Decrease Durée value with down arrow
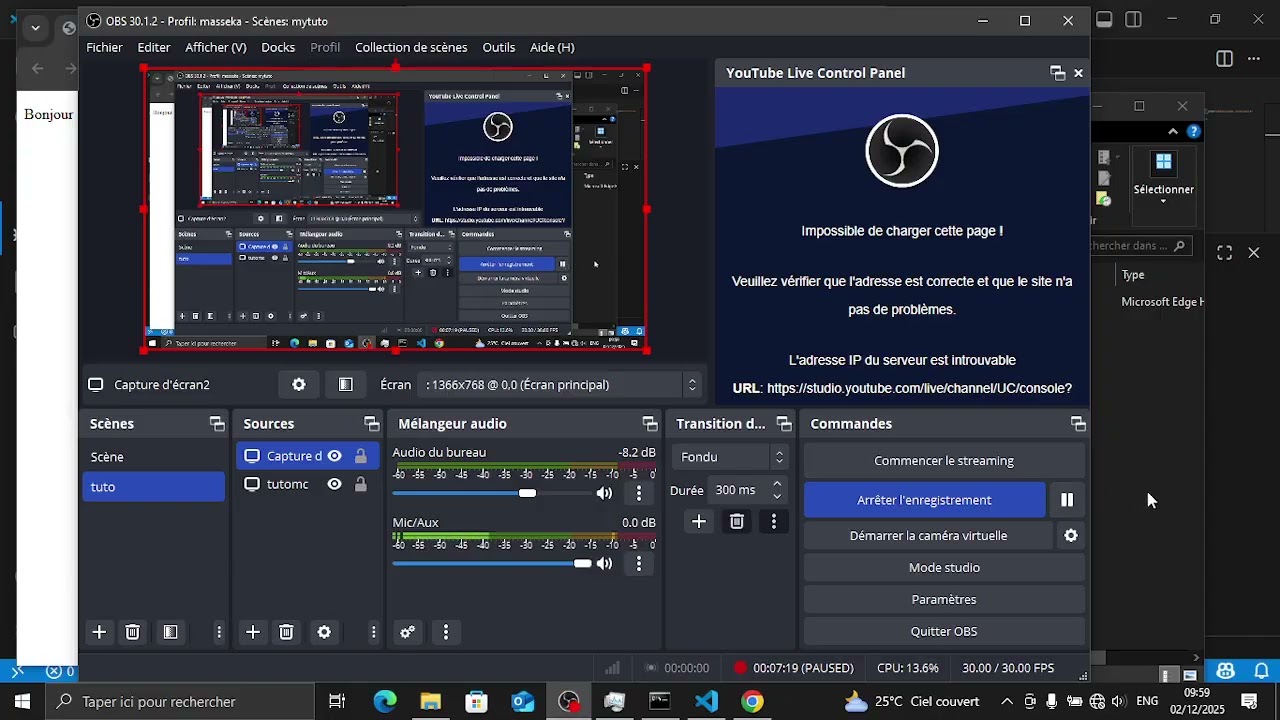 point(777,496)
